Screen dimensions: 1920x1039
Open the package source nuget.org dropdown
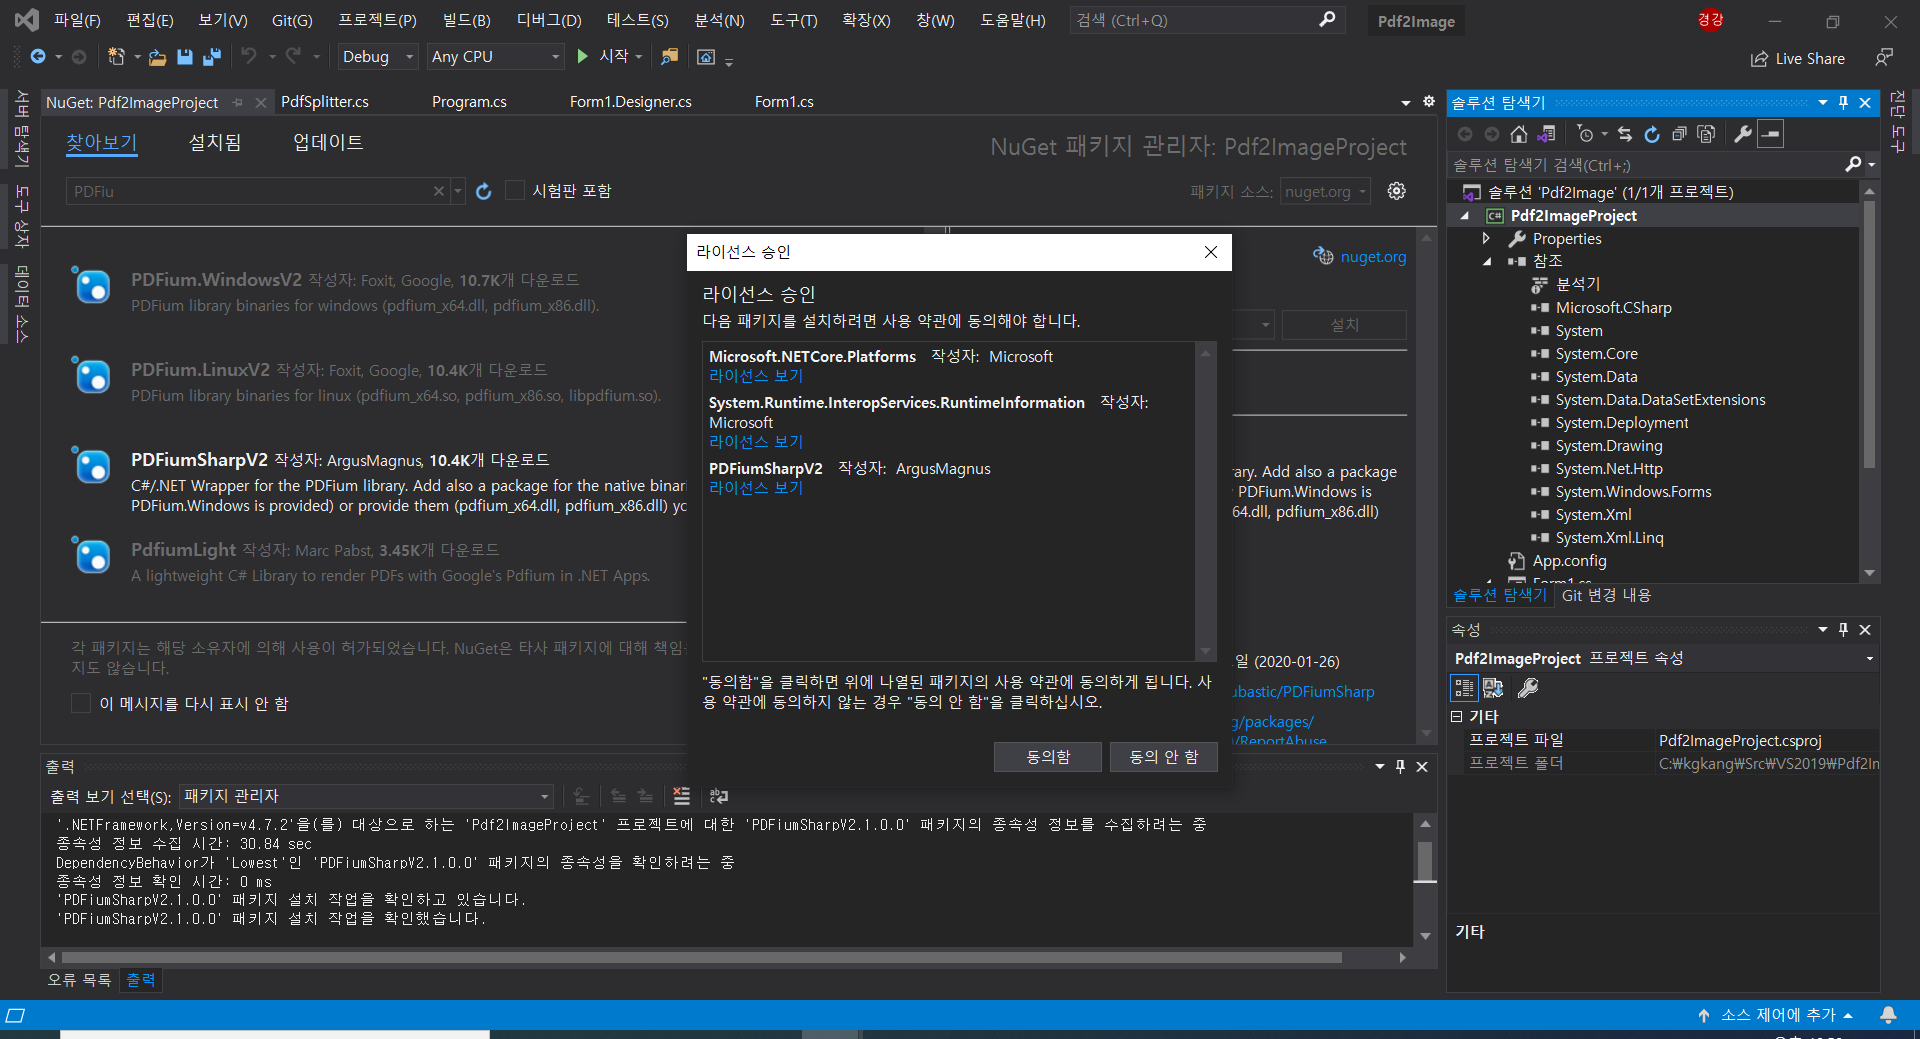click(1325, 191)
